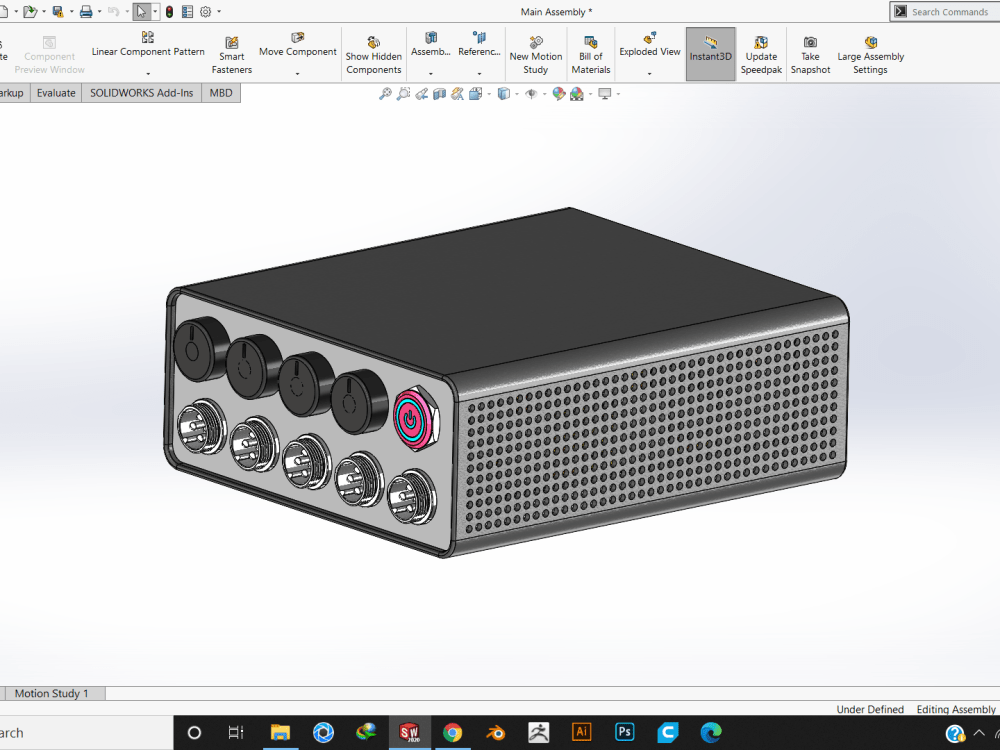
Task: Click Display Style cube icon
Action: tap(504, 94)
